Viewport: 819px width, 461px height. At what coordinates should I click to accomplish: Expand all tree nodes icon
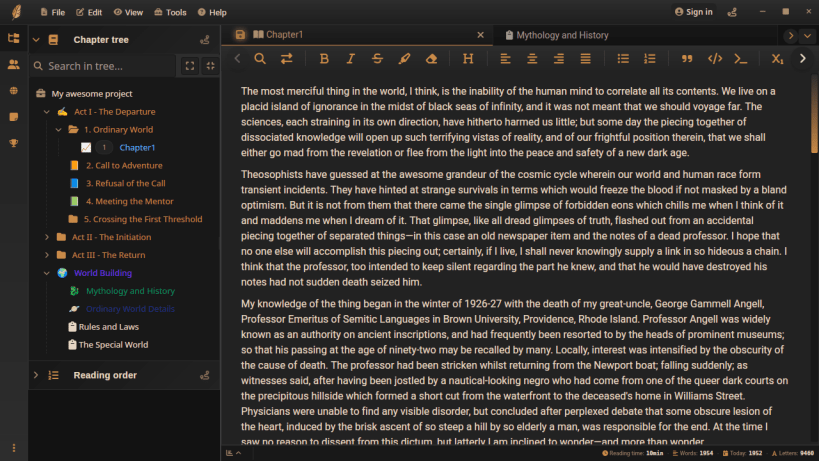click(190, 66)
